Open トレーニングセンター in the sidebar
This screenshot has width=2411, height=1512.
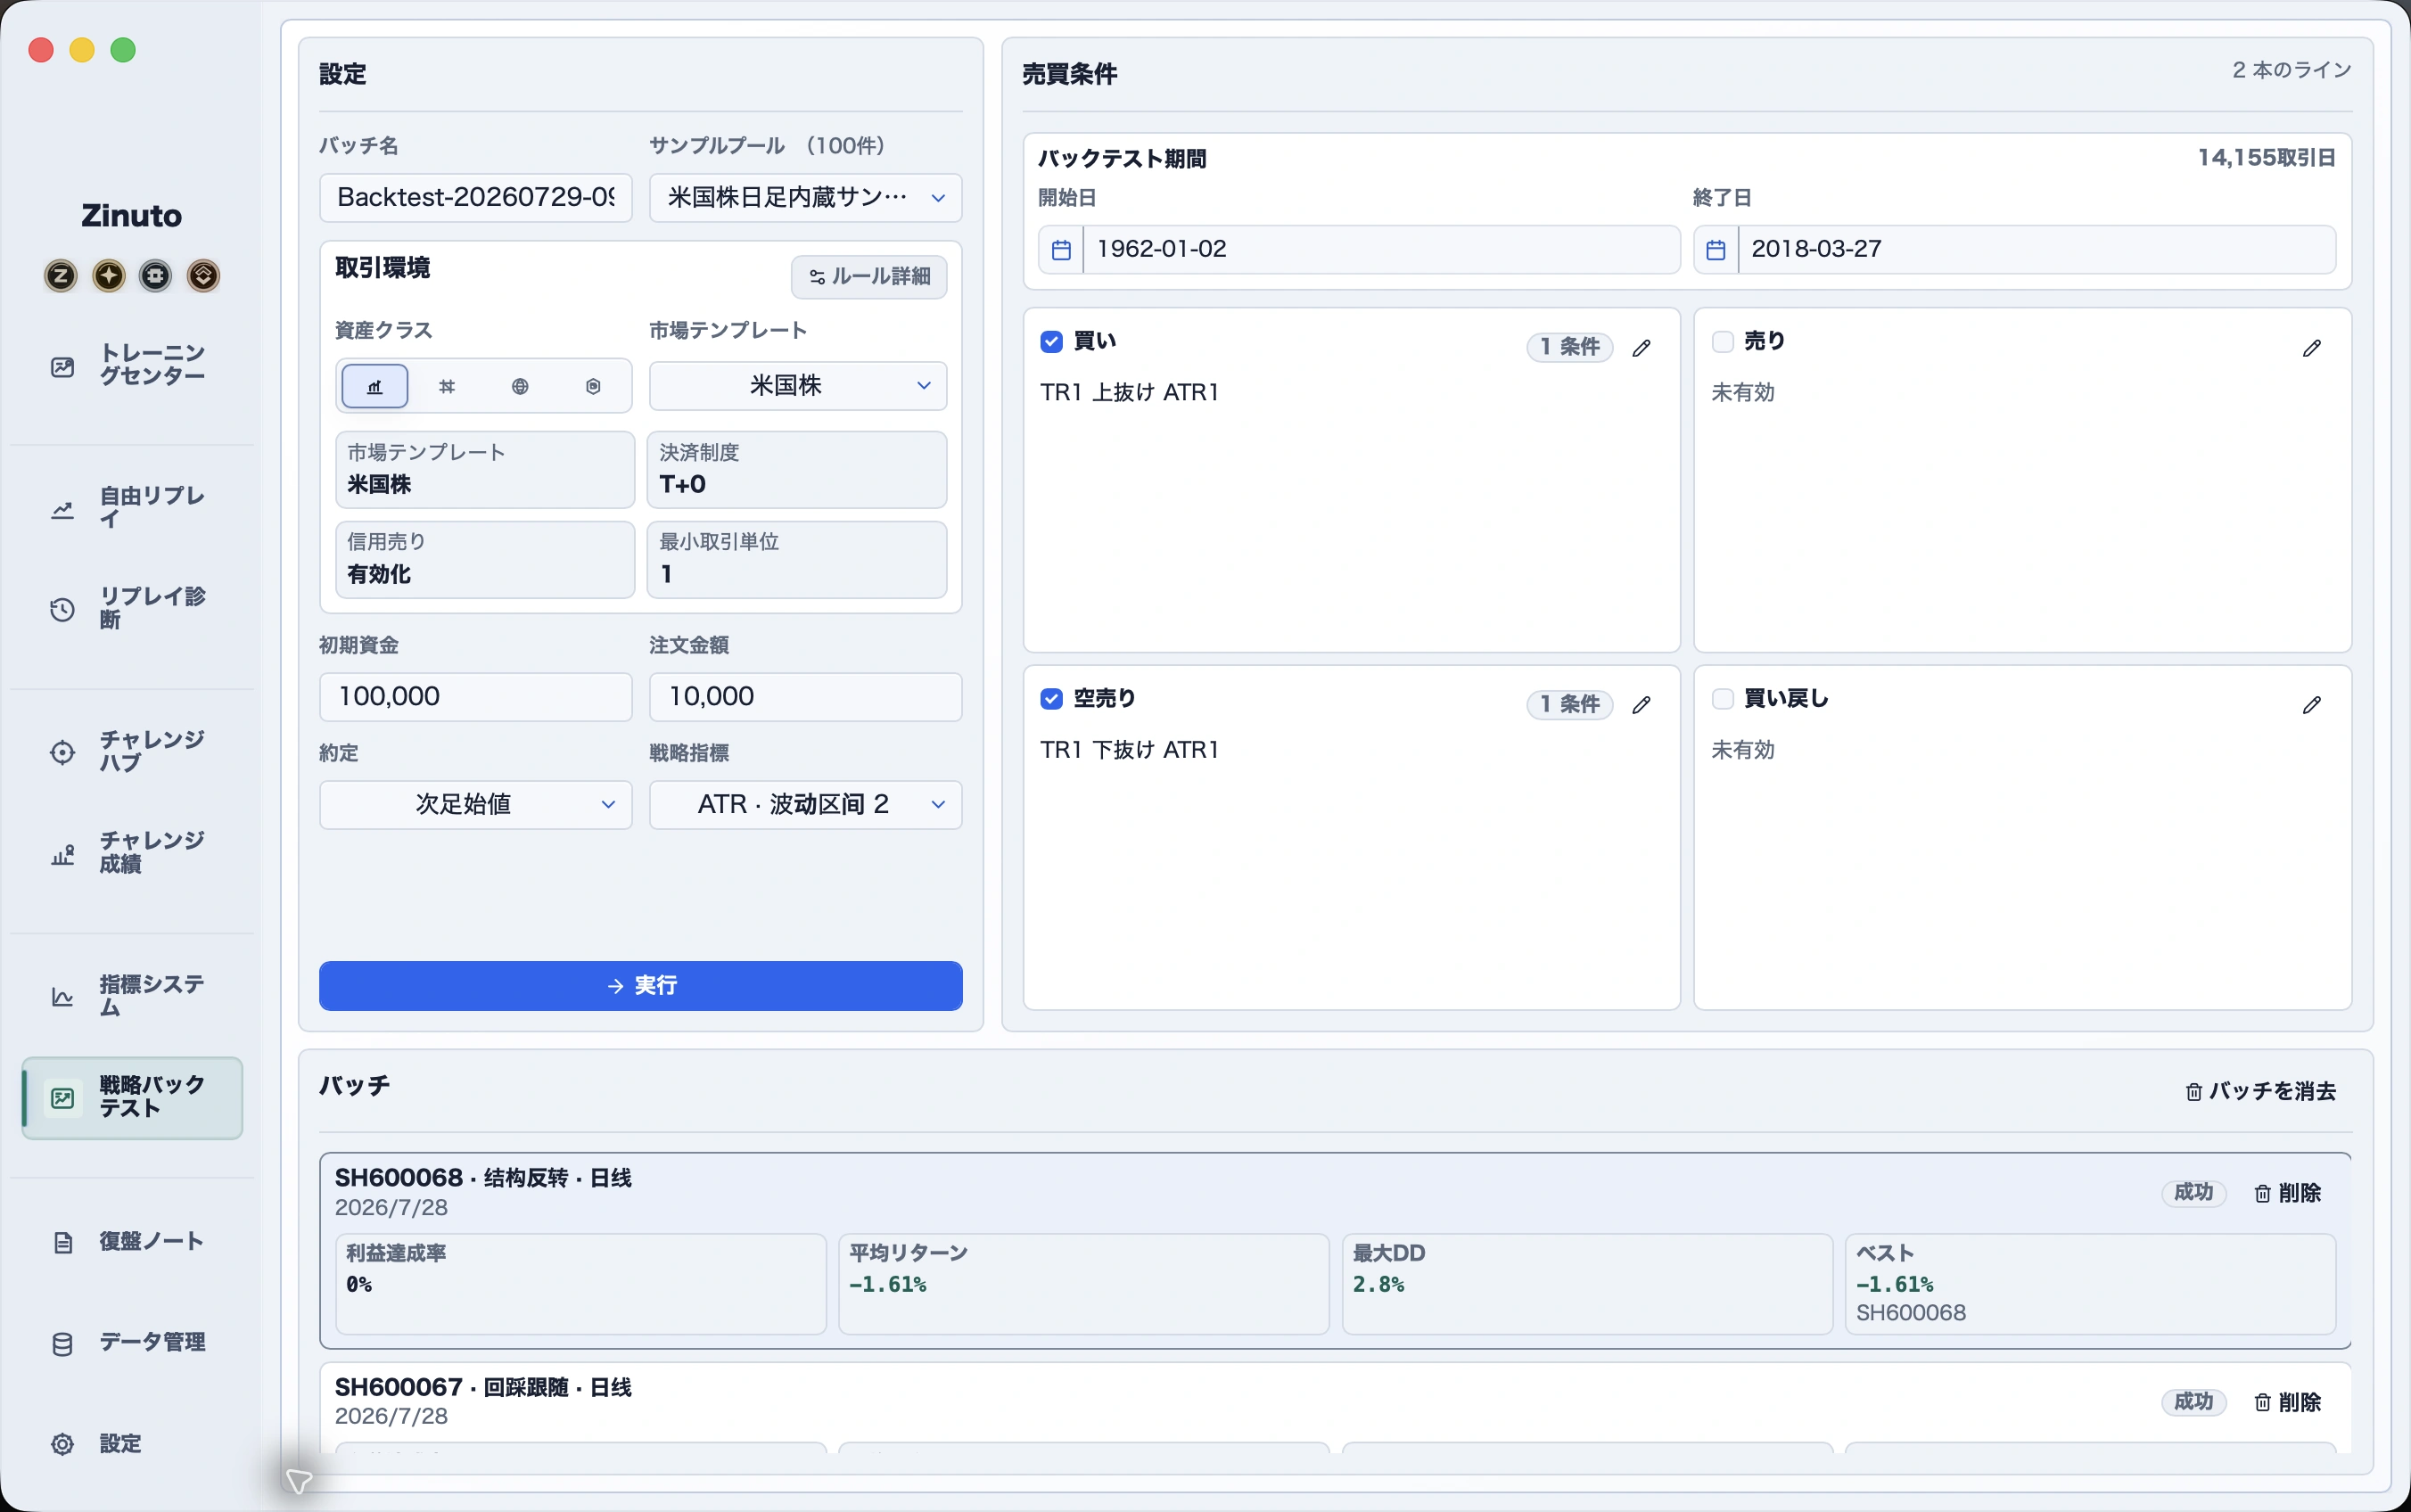[132, 366]
